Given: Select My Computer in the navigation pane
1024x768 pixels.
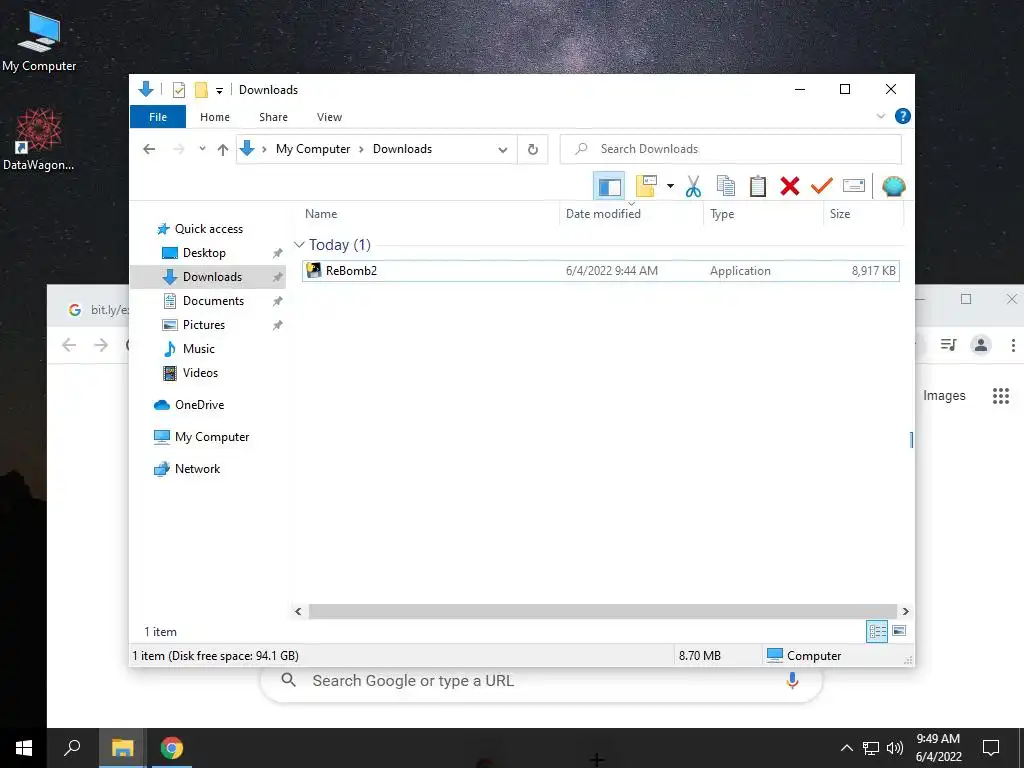Looking at the screenshot, I should click(212, 437).
